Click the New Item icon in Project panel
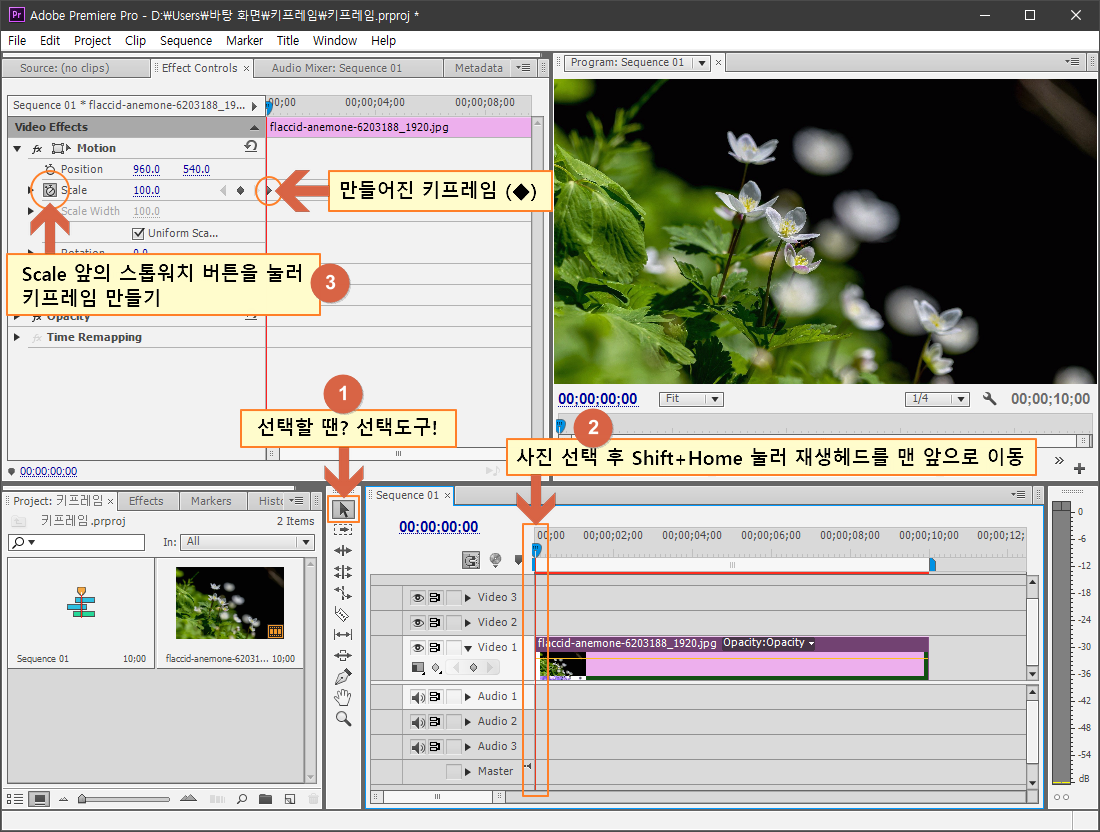1100x832 pixels. pyautogui.click(x=290, y=798)
